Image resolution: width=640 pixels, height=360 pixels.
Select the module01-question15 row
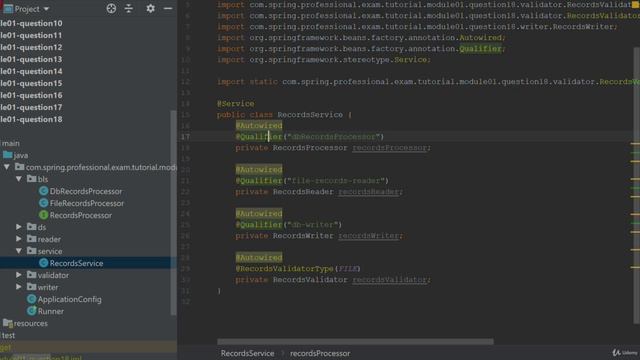click(31, 83)
